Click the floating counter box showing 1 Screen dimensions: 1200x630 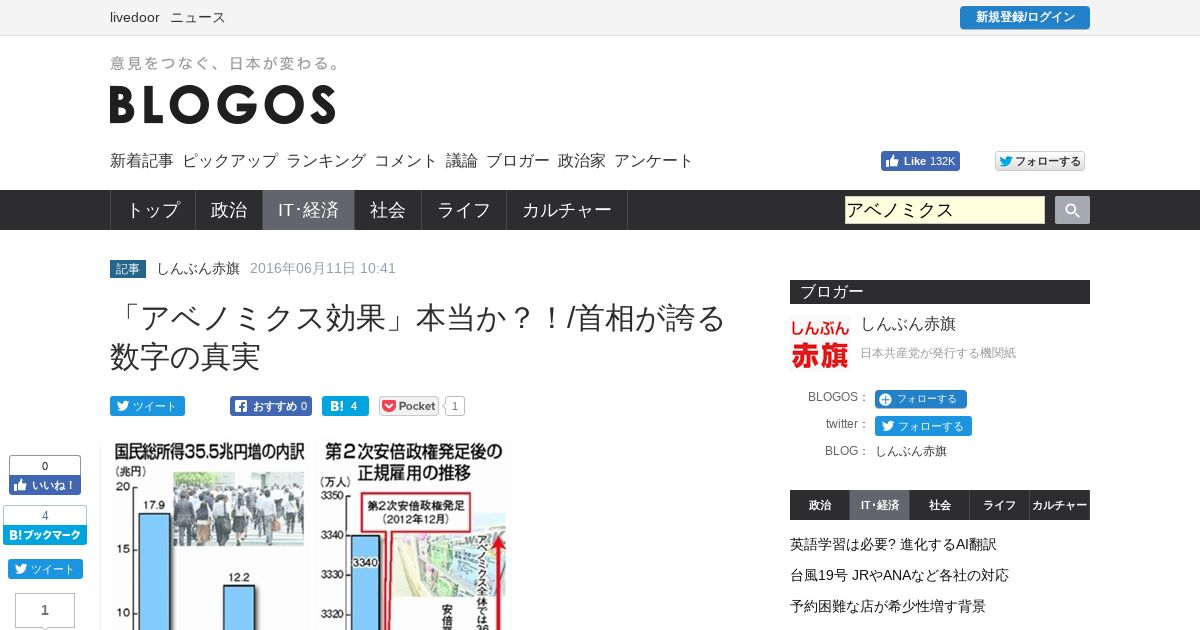pyautogui.click(x=45, y=610)
